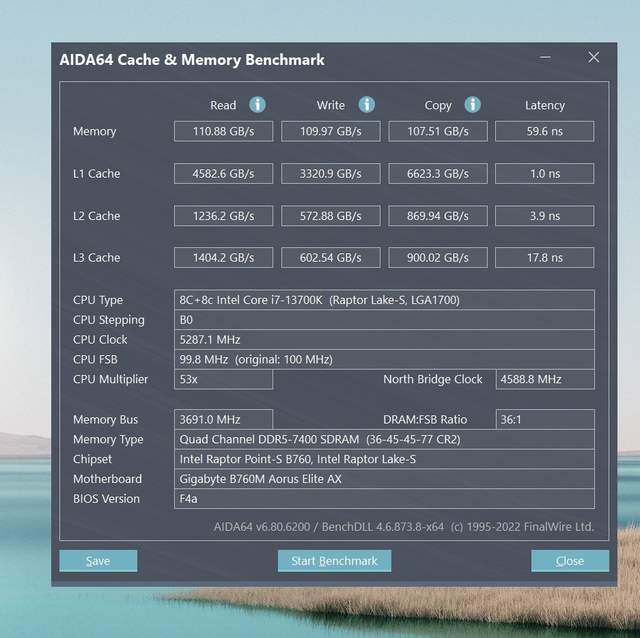Click the Write info icon
The image size is (640, 638).
(367, 105)
